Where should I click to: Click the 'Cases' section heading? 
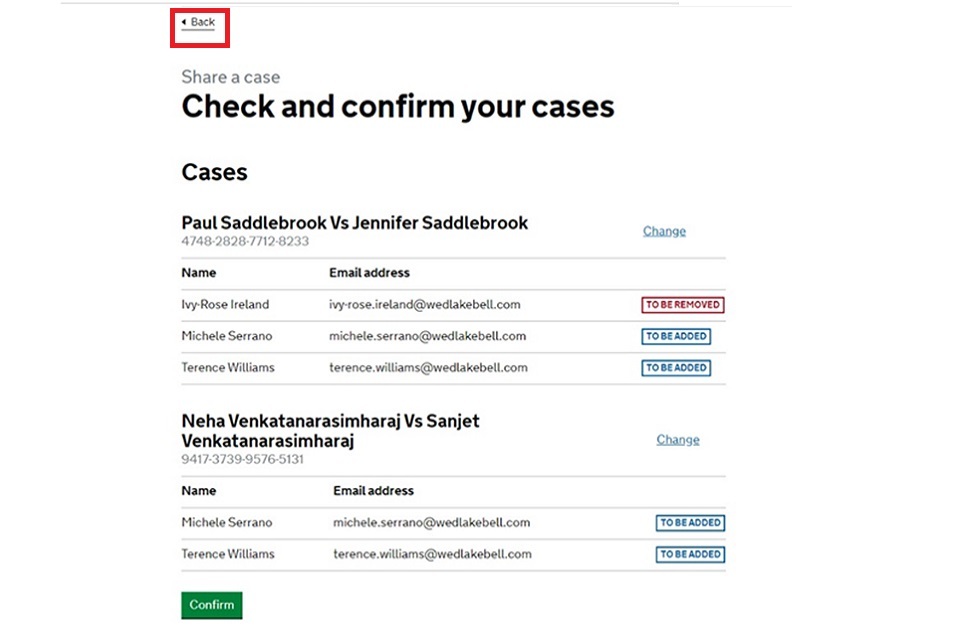pyautogui.click(x=214, y=172)
